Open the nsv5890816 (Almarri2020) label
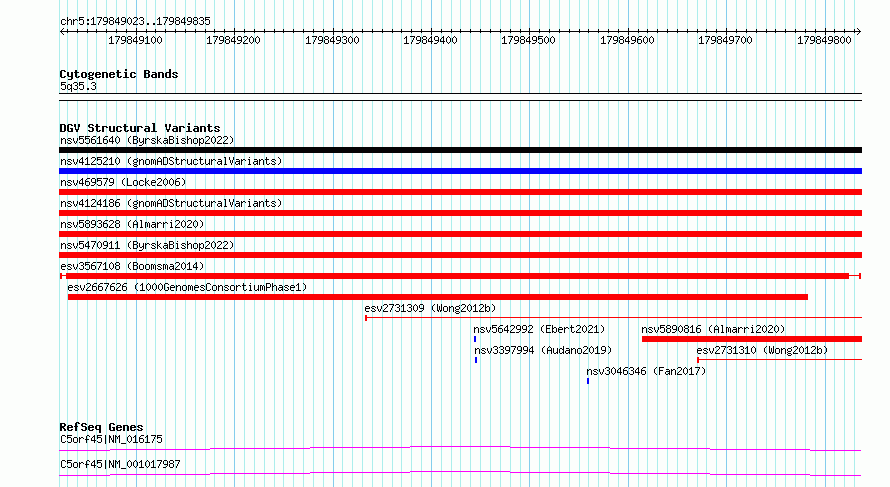This screenshot has height=487, width=890. (713, 329)
